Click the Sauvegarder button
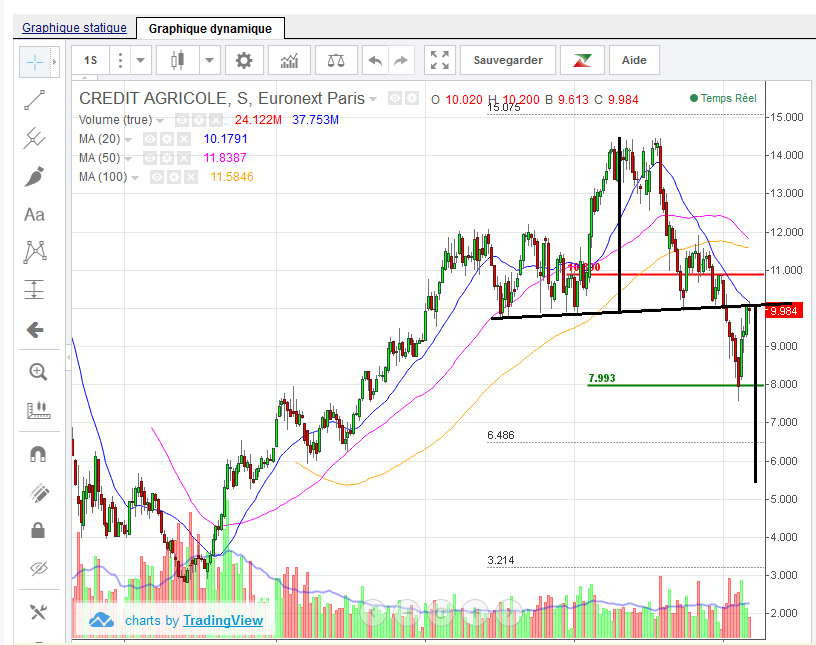 (x=508, y=60)
